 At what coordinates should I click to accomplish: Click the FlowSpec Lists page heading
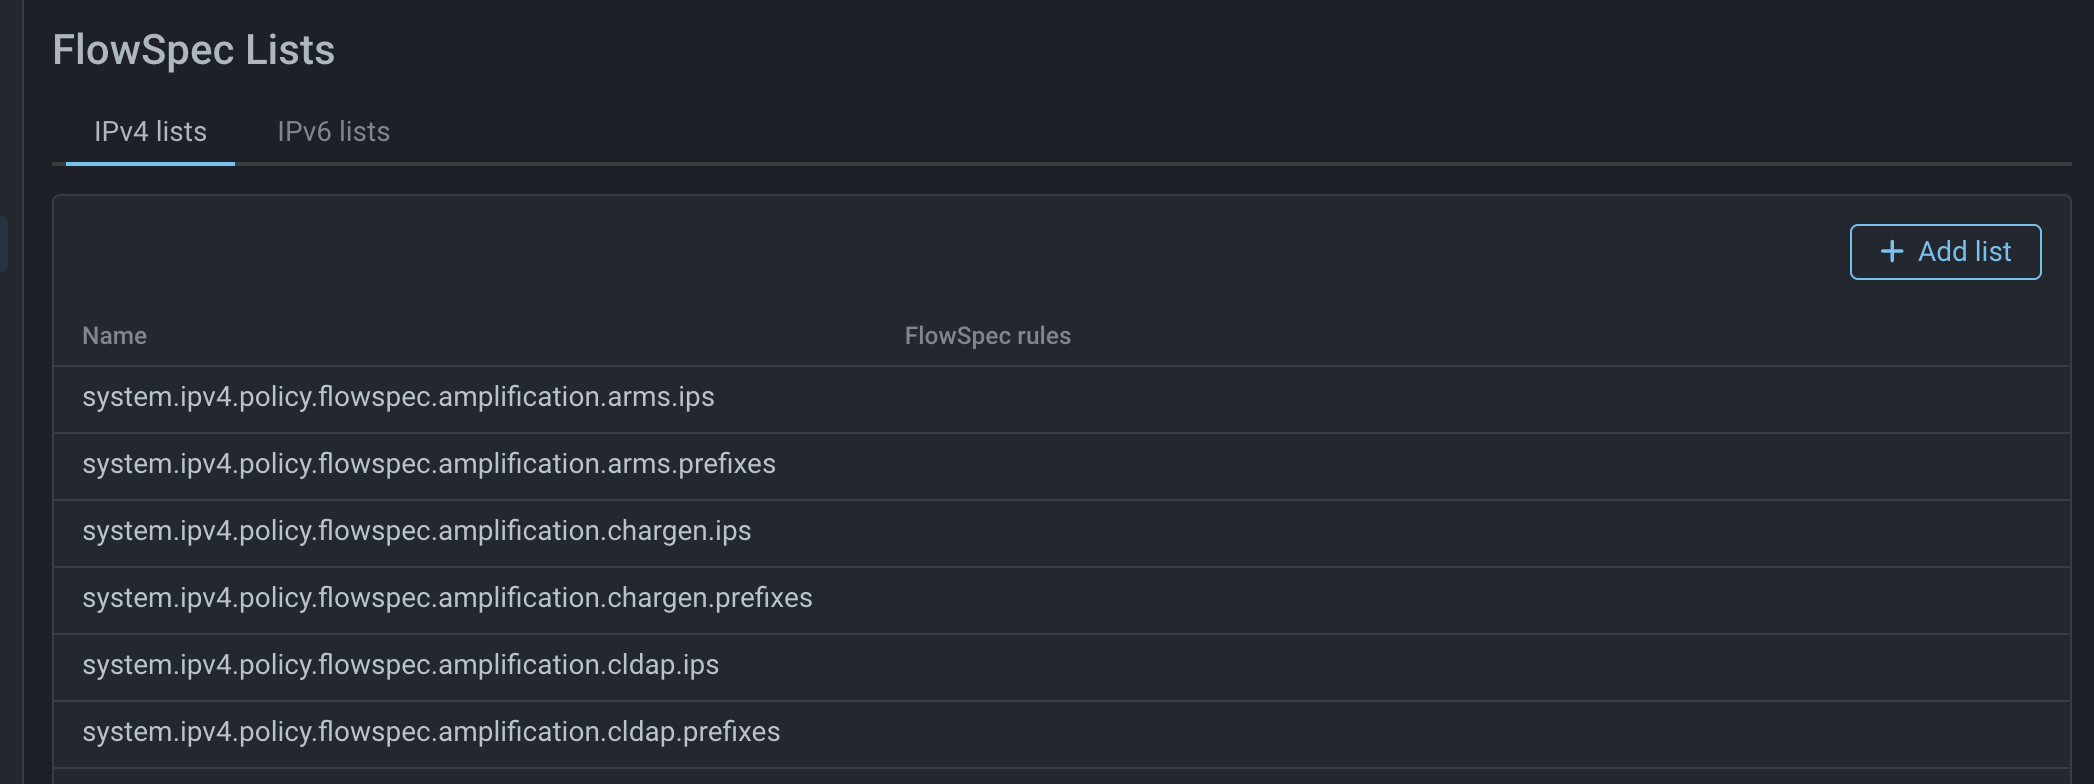tap(193, 50)
